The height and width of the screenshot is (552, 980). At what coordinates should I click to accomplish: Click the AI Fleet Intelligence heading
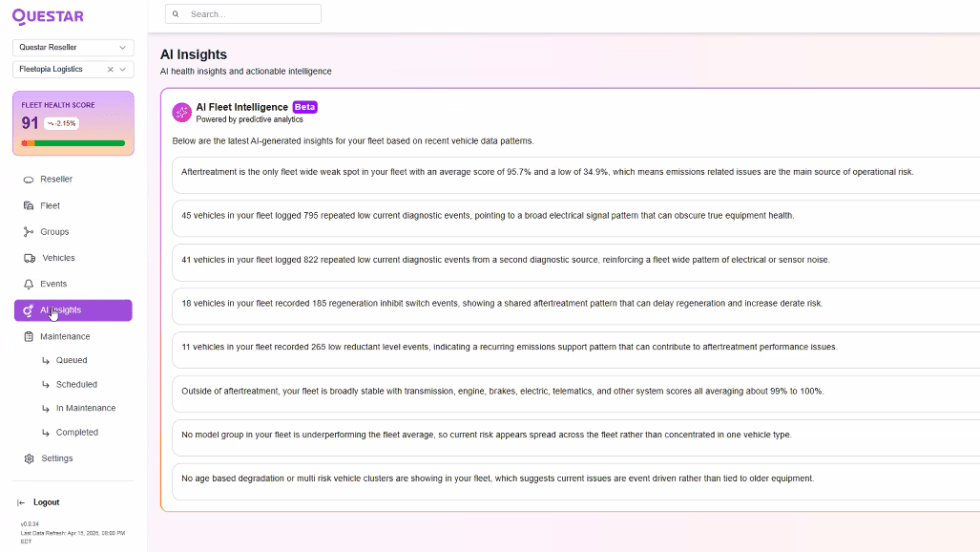tap(242, 107)
